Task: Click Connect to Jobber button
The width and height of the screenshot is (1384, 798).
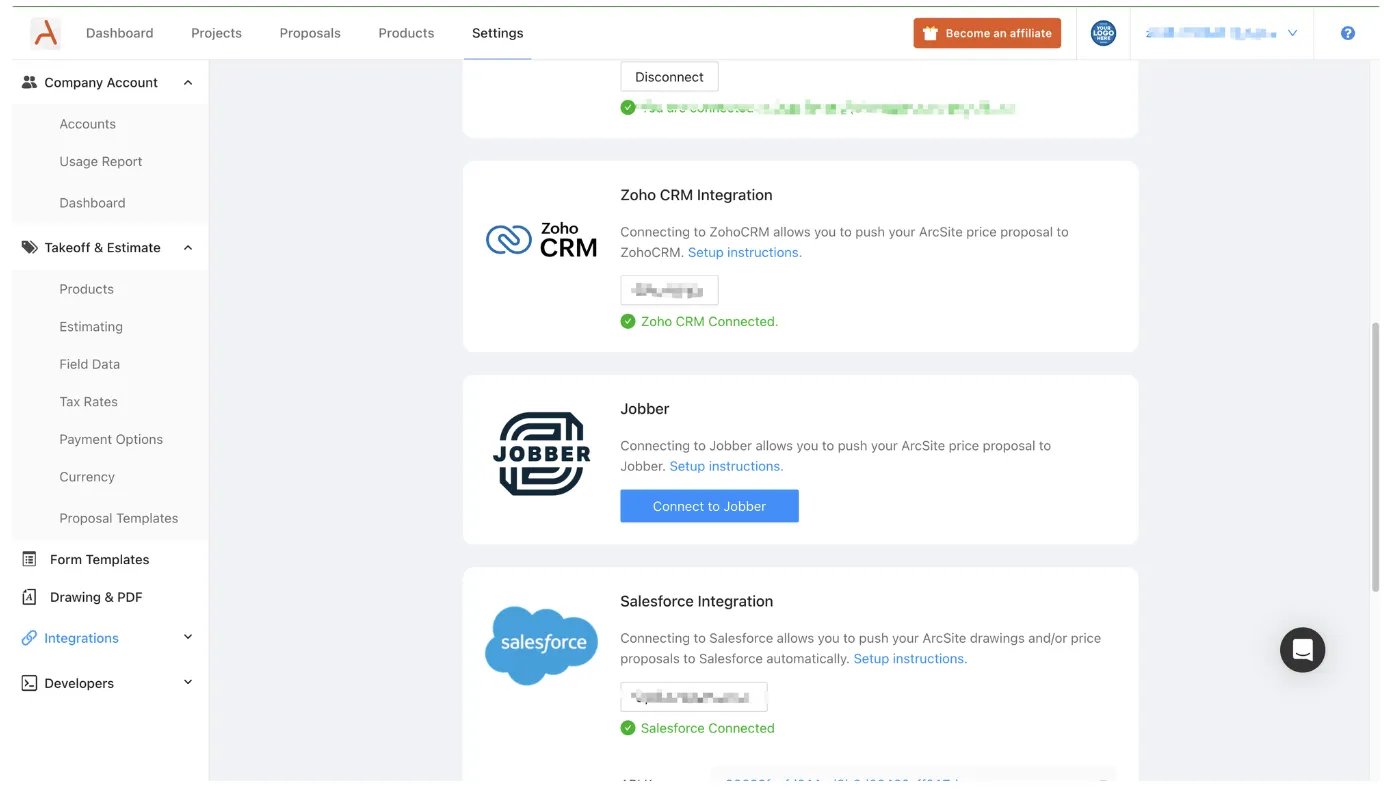Action: (x=709, y=506)
